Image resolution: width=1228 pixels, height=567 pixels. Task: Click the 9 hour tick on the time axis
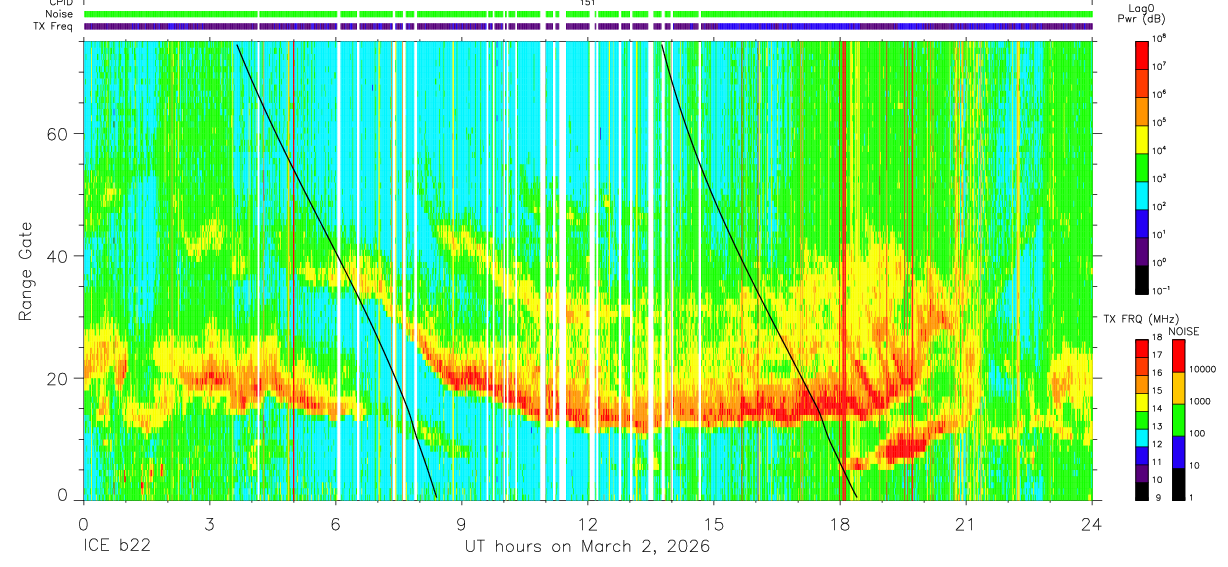pos(461,523)
